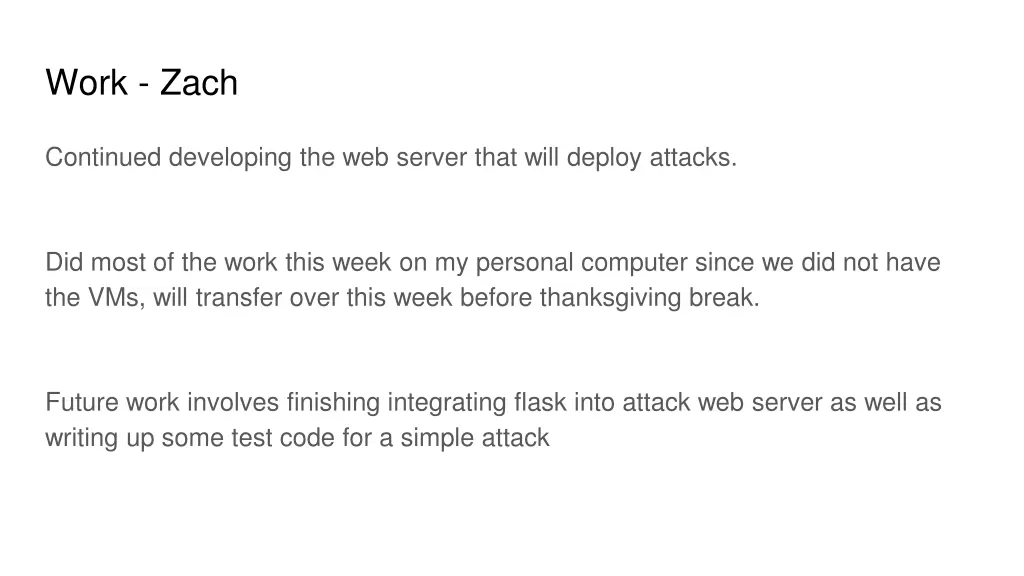Viewport: 1024px width, 576px height.
Task: Click the paragraph starting with "Future work"
Action: (x=493, y=420)
